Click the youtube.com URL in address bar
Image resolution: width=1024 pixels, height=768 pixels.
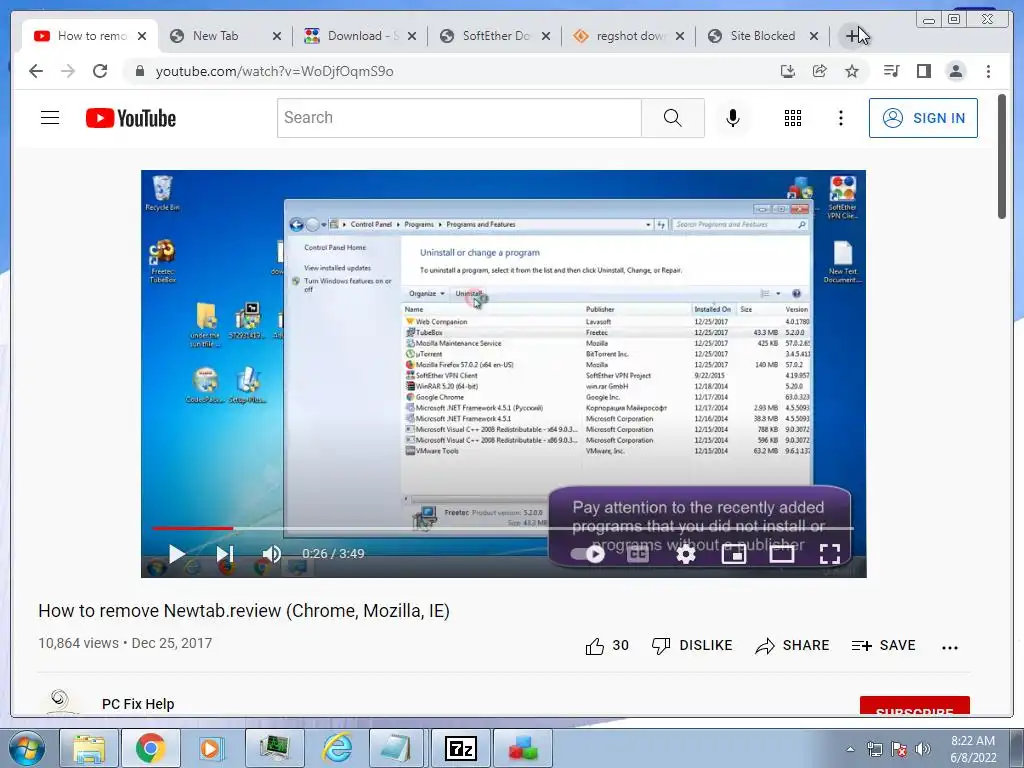(274, 71)
